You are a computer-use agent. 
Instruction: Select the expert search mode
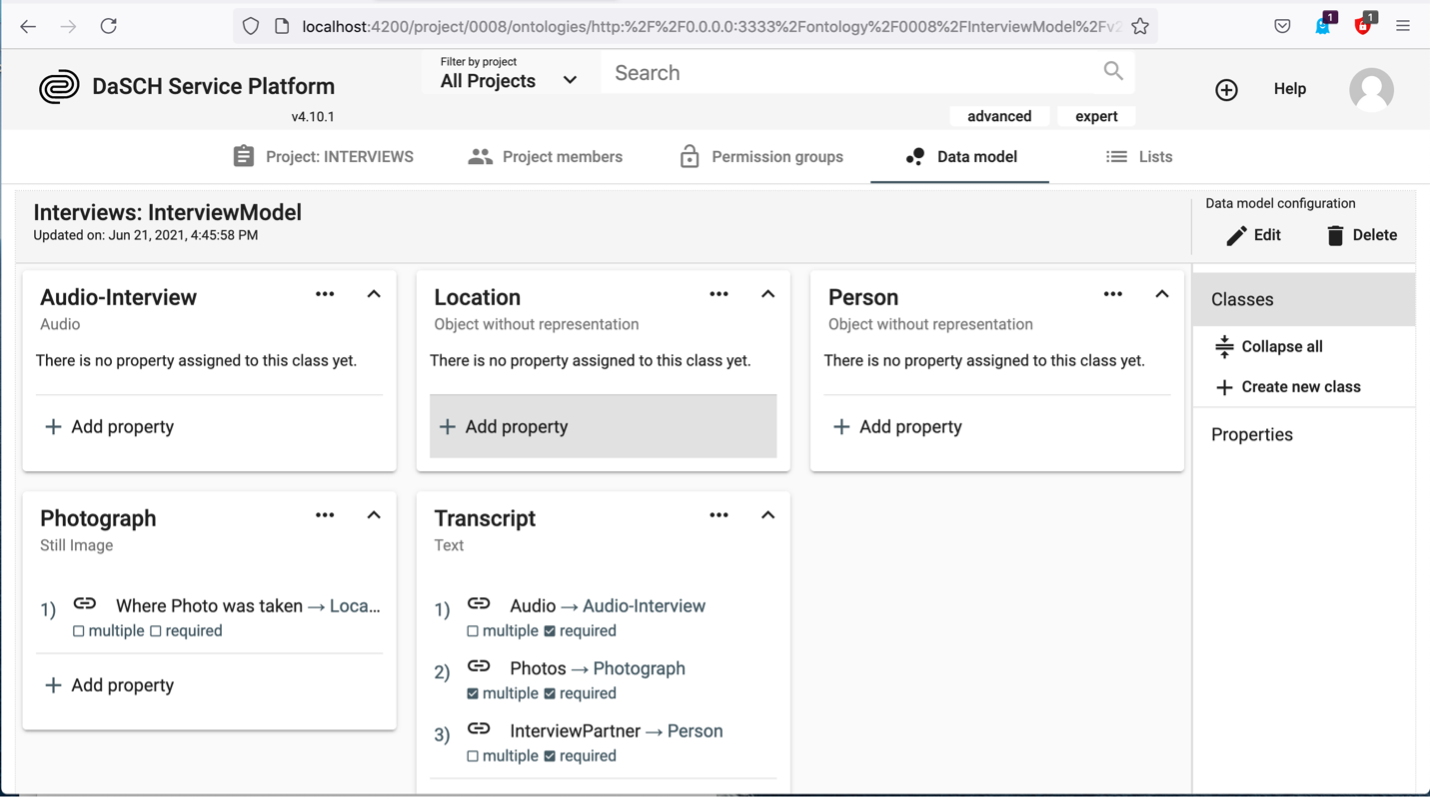point(1096,116)
